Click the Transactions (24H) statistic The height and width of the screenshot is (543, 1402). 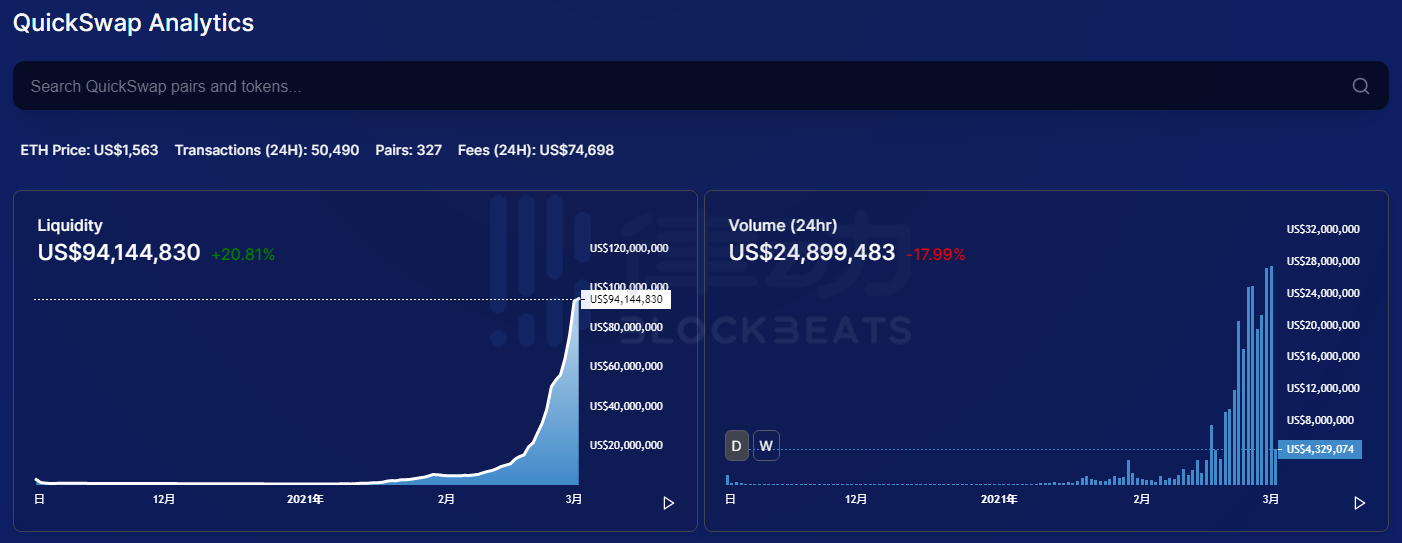(267, 150)
